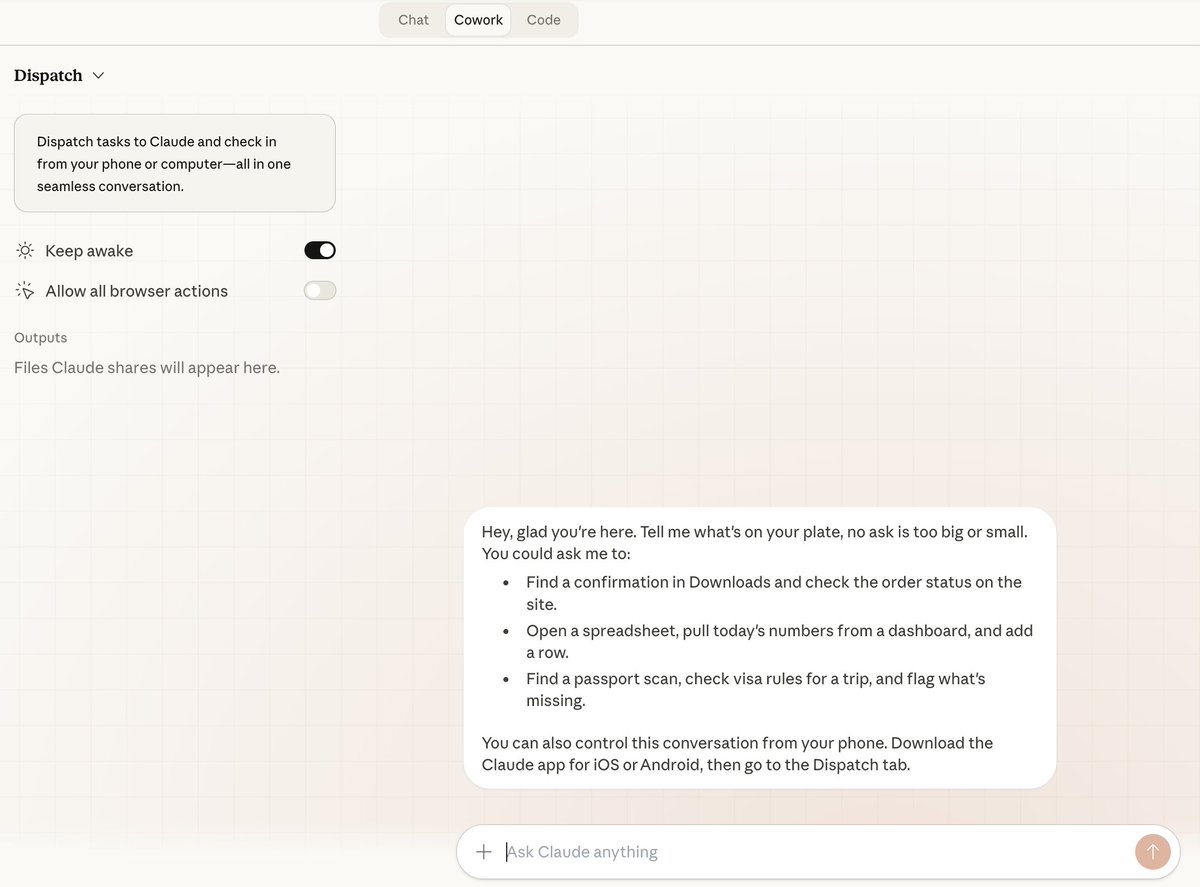This screenshot has width=1200, height=887.
Task: Click the send arrow button
Action: [x=1152, y=852]
